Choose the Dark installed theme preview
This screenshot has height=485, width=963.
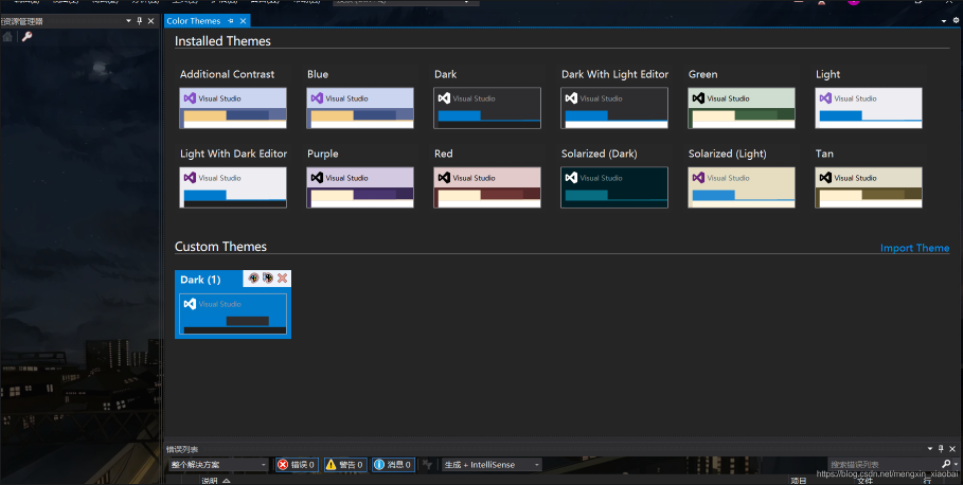tap(487, 108)
